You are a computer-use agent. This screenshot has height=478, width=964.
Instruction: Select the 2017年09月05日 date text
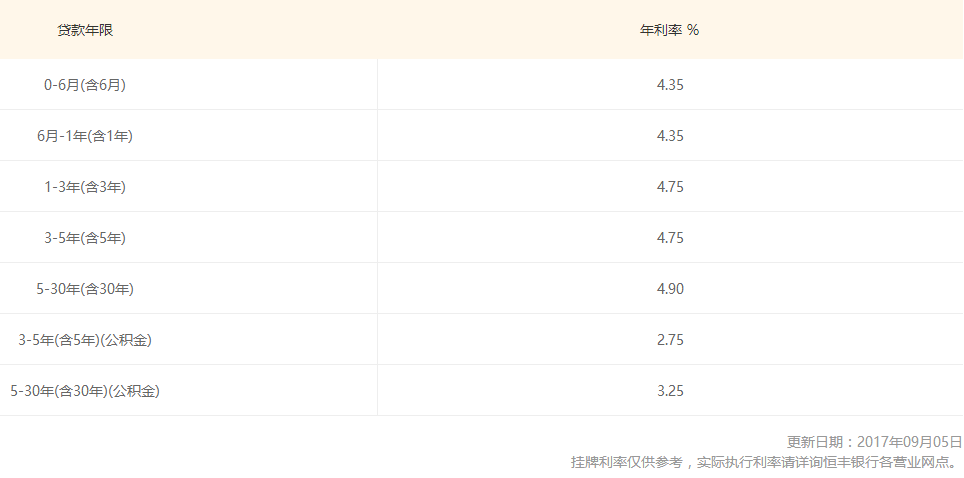[909, 441]
